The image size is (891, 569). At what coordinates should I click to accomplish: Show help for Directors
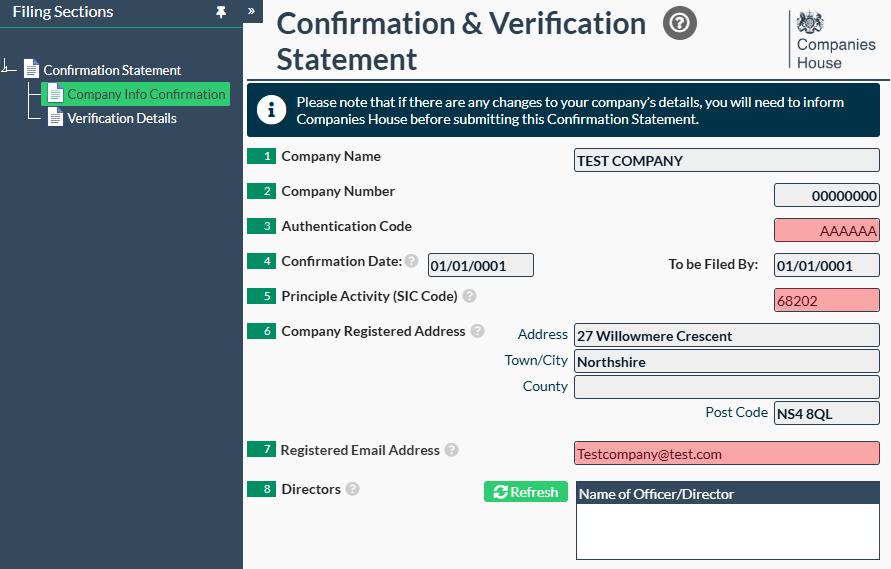(x=352, y=489)
